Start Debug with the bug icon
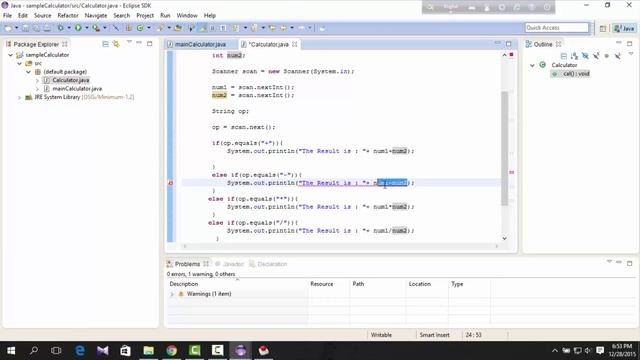The width and height of the screenshot is (640, 360). click(x=60, y=28)
